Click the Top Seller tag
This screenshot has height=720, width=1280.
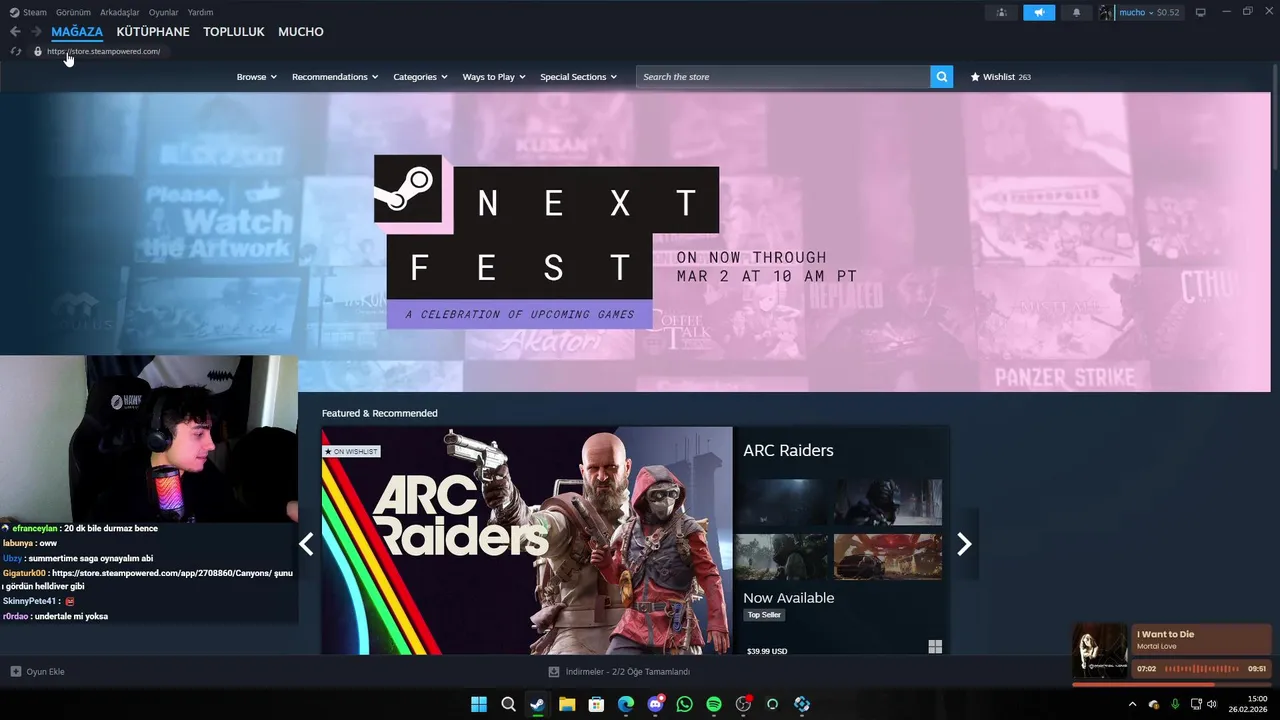(764, 615)
